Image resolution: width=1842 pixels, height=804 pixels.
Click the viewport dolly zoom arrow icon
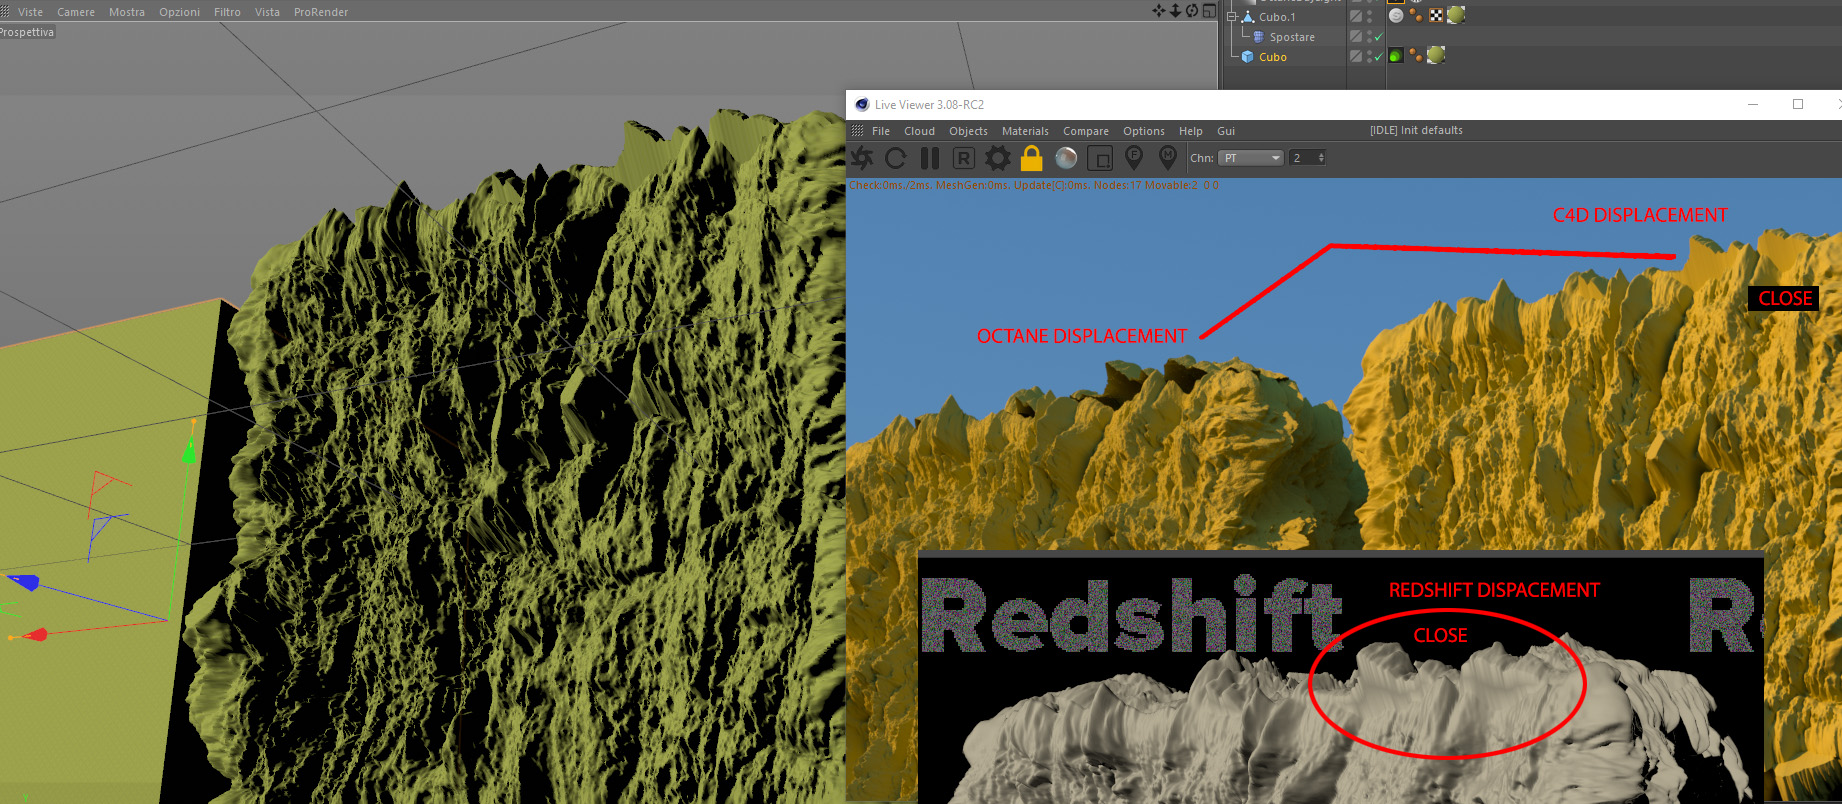(x=1175, y=11)
